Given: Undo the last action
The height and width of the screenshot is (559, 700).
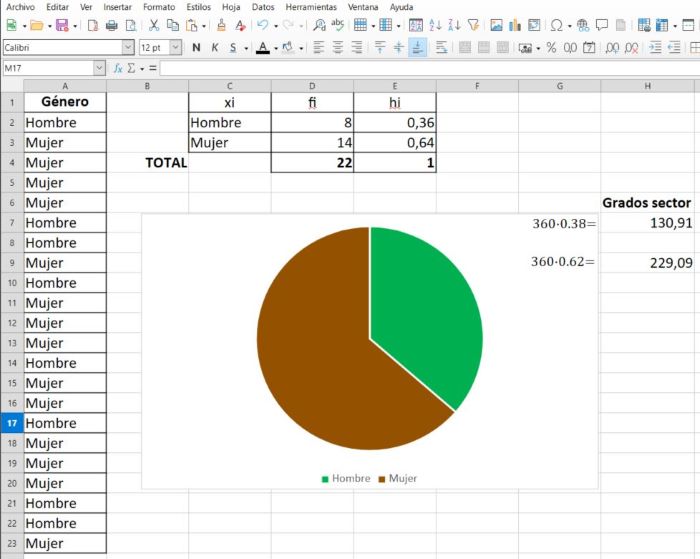Looking at the screenshot, I should click(x=263, y=25).
